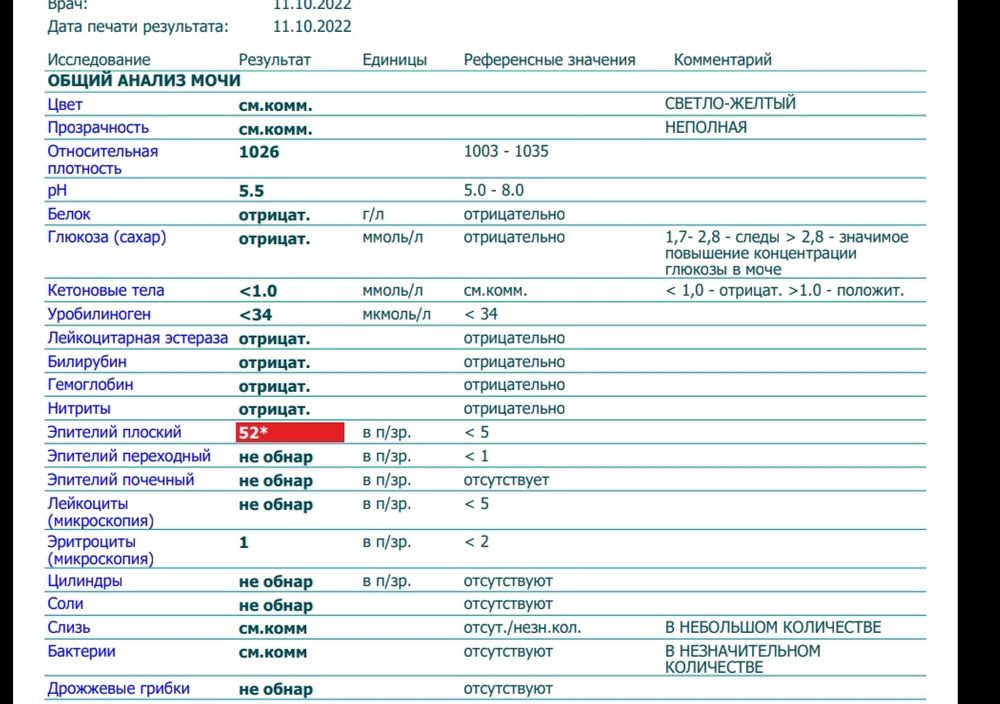Click the glucose comment starting '1,7- 2,8 - следы'
Image resolution: width=1000 pixels, height=704 pixels.
tap(787, 253)
